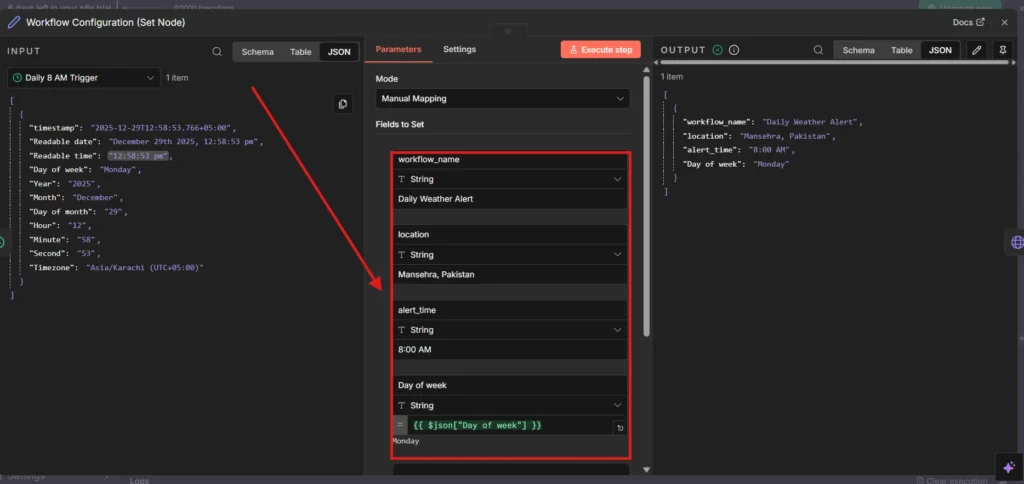Open the Parameters tab
This screenshot has height=484, width=1024.
click(398, 49)
